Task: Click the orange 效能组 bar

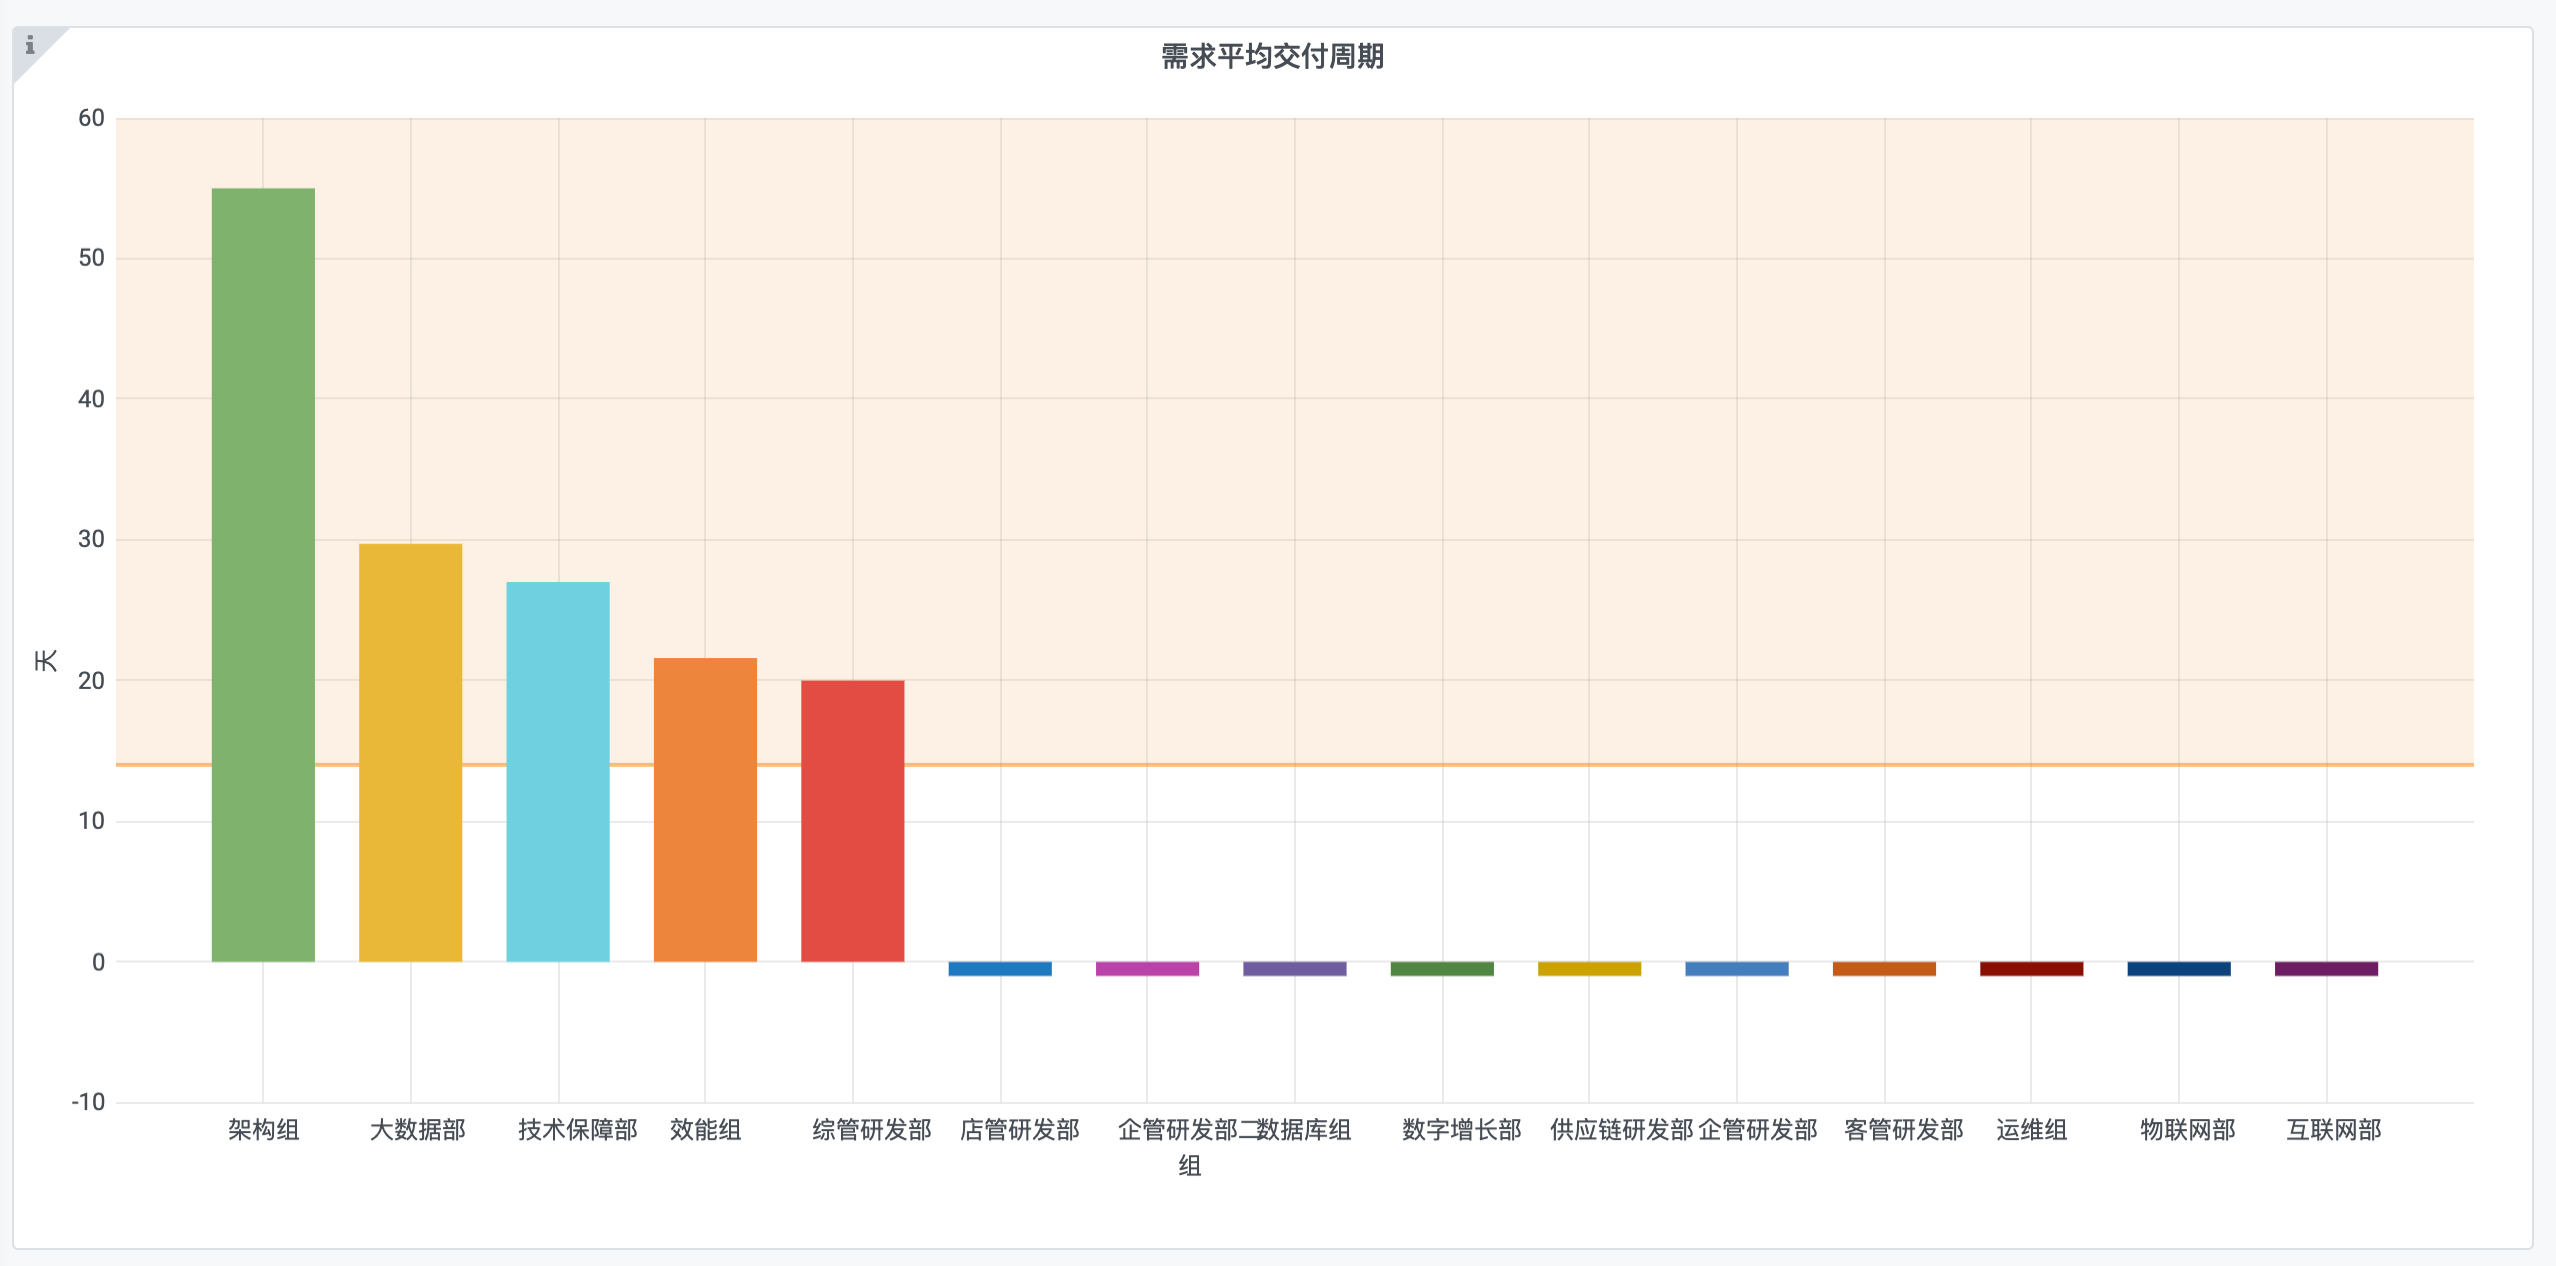Action: [x=705, y=809]
